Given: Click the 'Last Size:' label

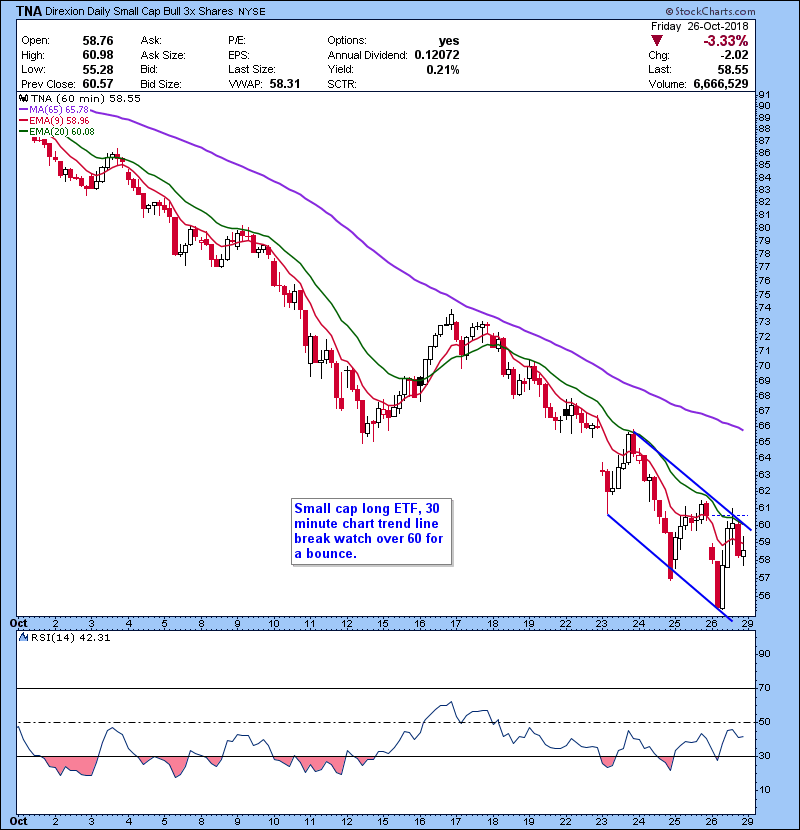Looking at the screenshot, I should click(x=251, y=69).
